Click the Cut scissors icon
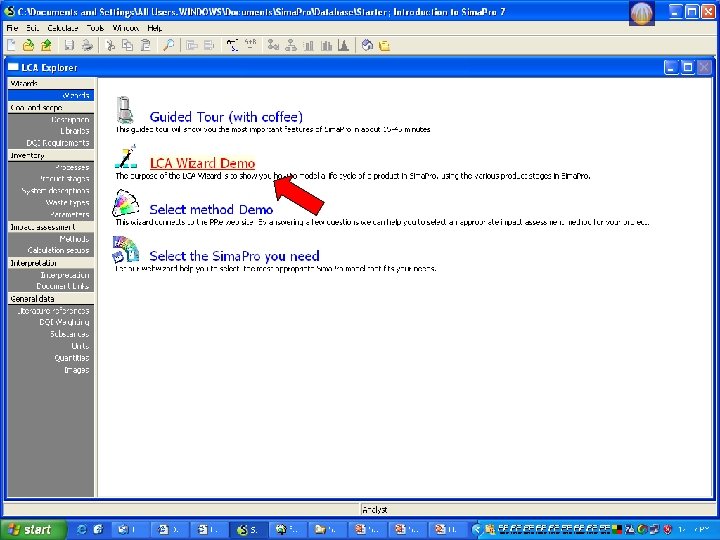 [110, 45]
